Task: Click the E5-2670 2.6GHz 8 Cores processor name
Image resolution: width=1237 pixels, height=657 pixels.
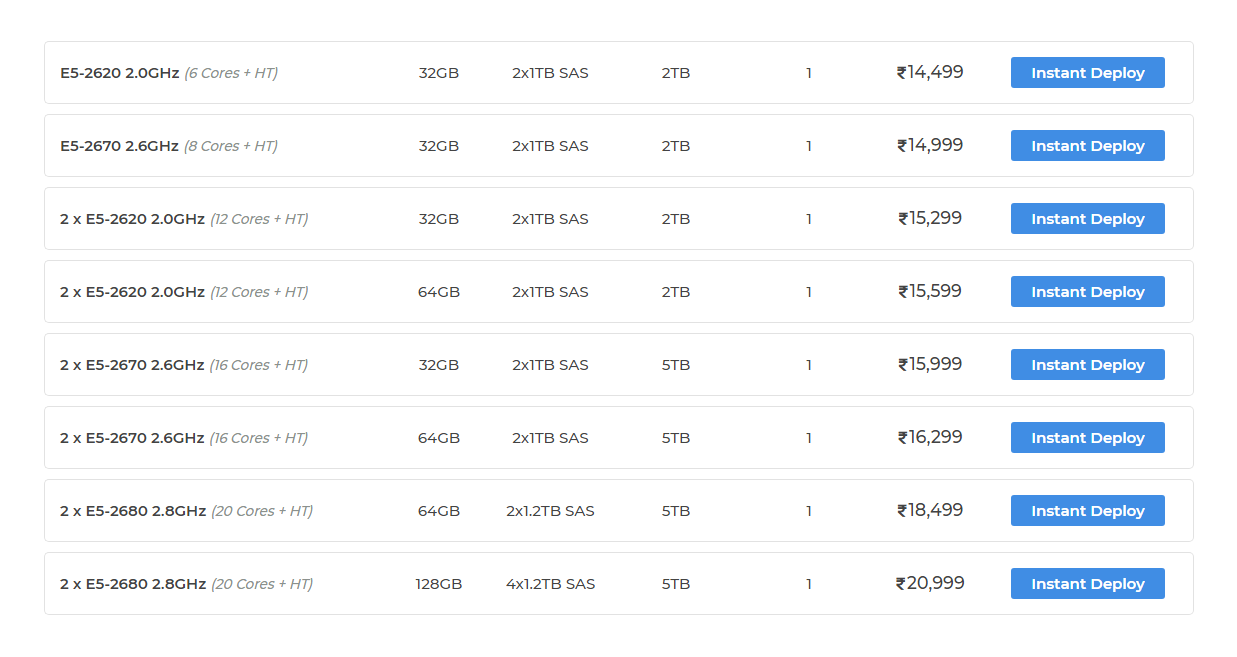Action: click(119, 146)
